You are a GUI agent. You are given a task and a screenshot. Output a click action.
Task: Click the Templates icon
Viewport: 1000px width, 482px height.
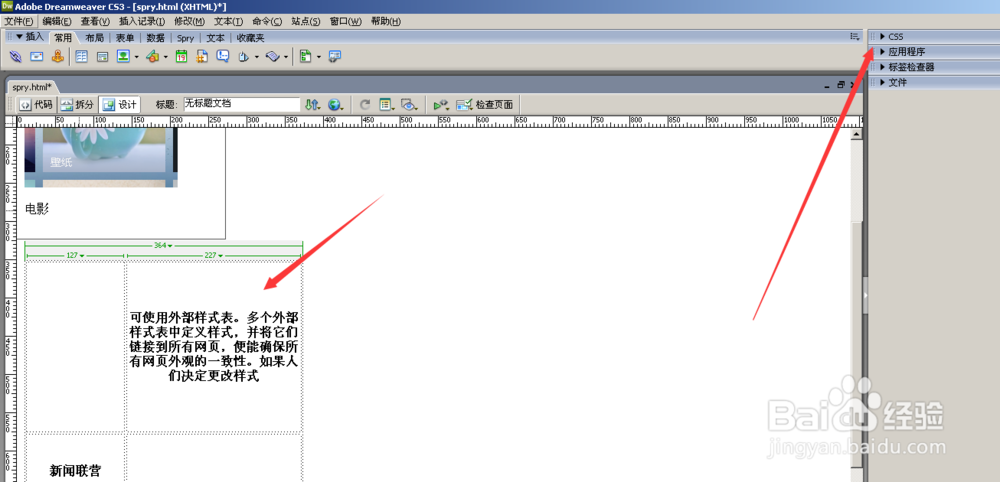click(305, 57)
